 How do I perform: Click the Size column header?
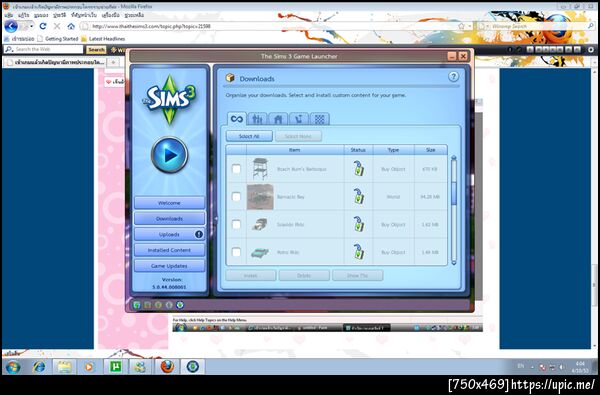[x=430, y=150]
